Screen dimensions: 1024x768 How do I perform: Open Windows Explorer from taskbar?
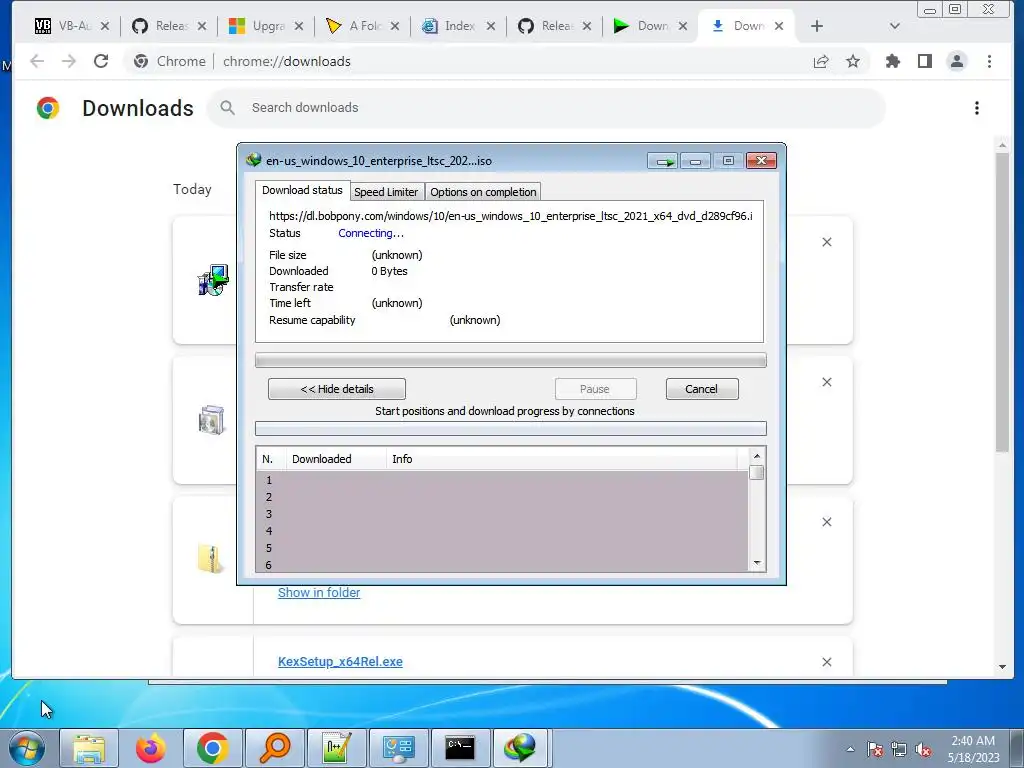(x=89, y=748)
